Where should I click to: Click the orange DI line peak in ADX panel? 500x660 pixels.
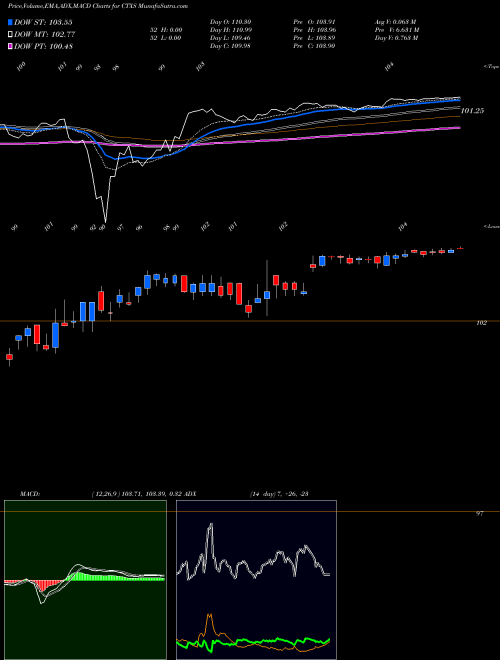(x=210, y=617)
